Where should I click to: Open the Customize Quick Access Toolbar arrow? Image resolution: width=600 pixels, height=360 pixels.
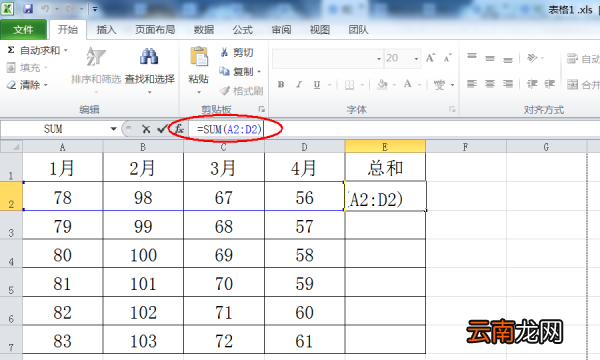[95, 9]
